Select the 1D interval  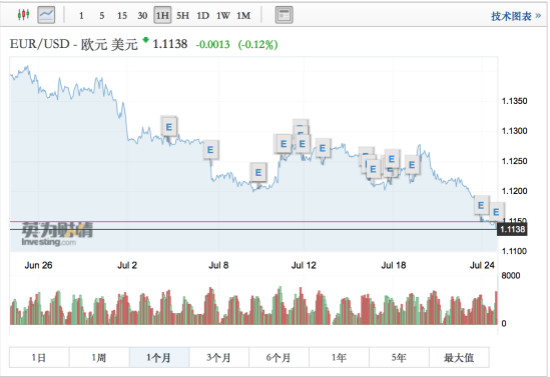[x=203, y=15]
